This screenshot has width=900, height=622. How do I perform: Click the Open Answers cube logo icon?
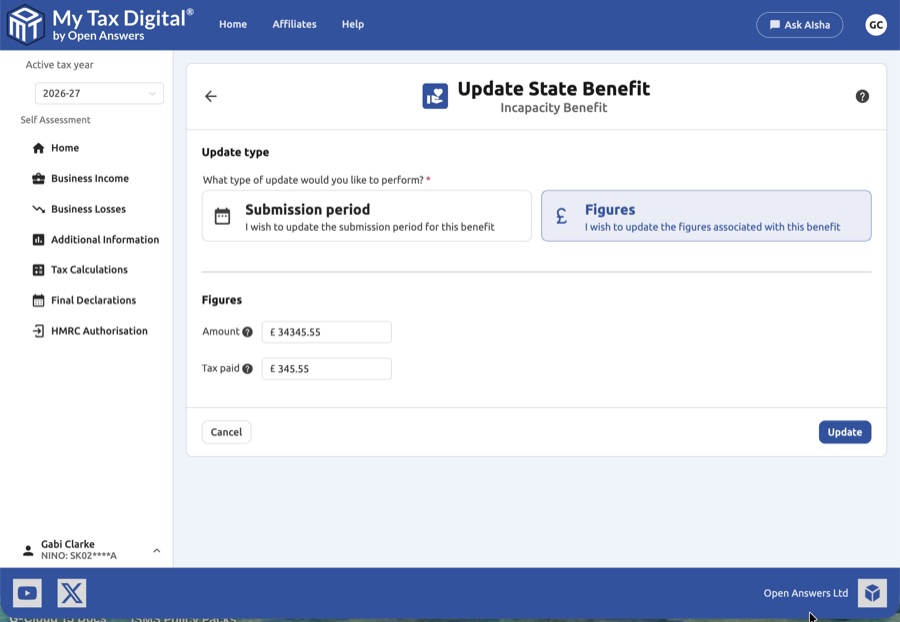click(872, 593)
